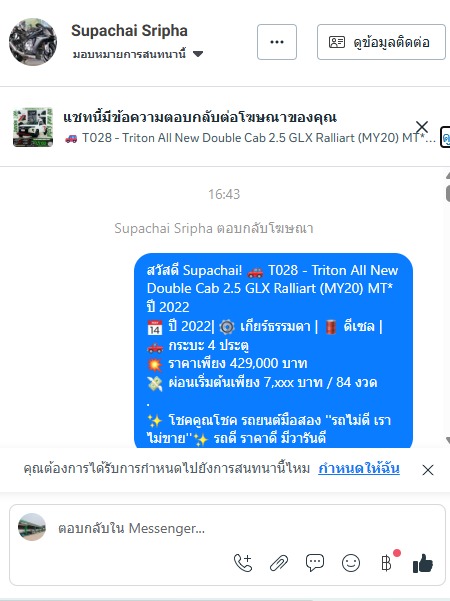Dismiss the assignment prompt with X
This screenshot has width=450, height=601.
click(428, 470)
